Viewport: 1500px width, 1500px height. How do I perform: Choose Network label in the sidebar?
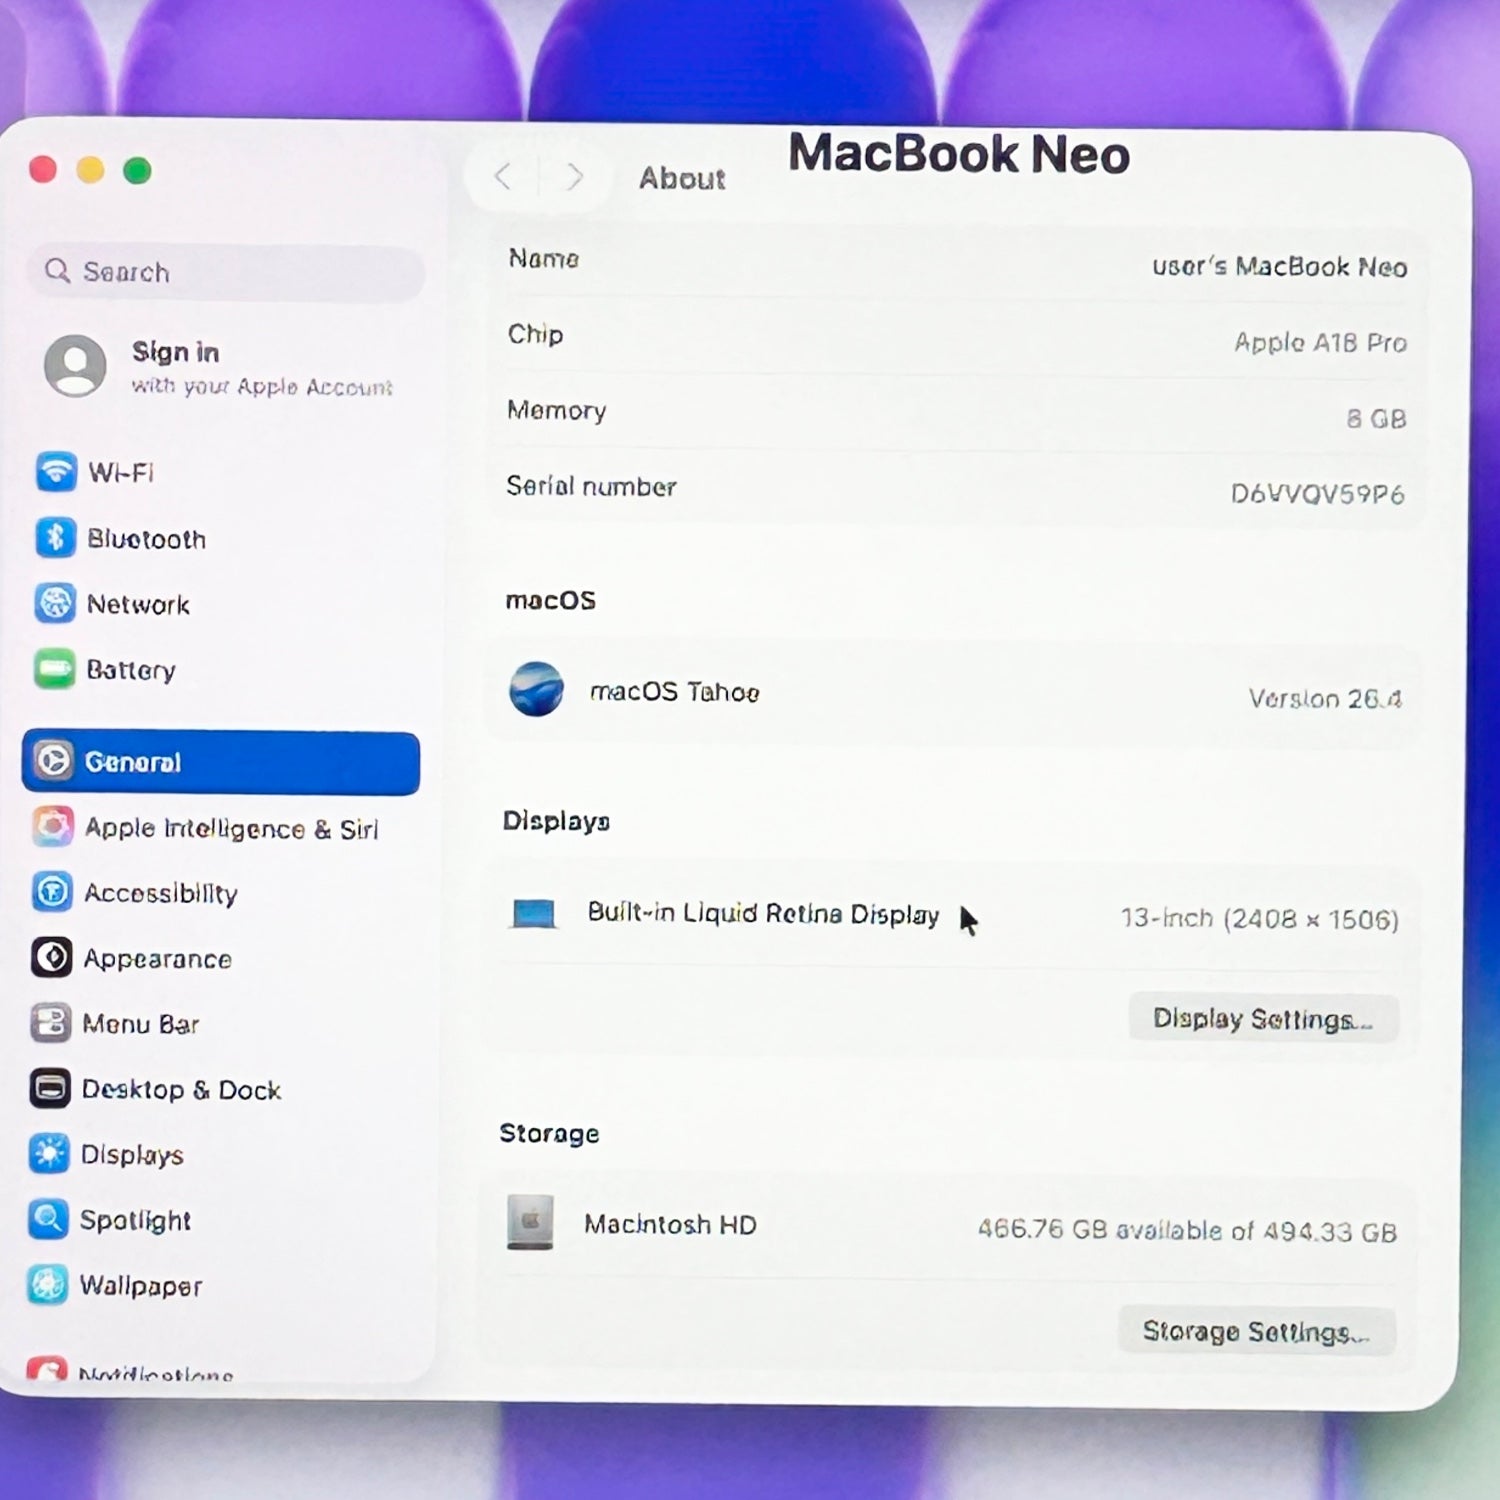pos(138,605)
